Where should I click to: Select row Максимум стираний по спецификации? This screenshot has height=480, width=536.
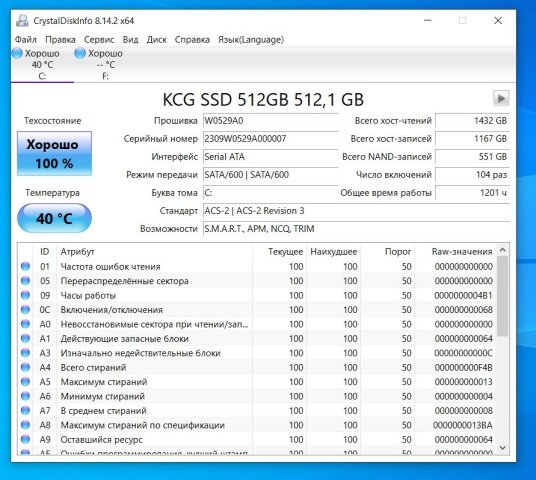[x=257, y=425]
